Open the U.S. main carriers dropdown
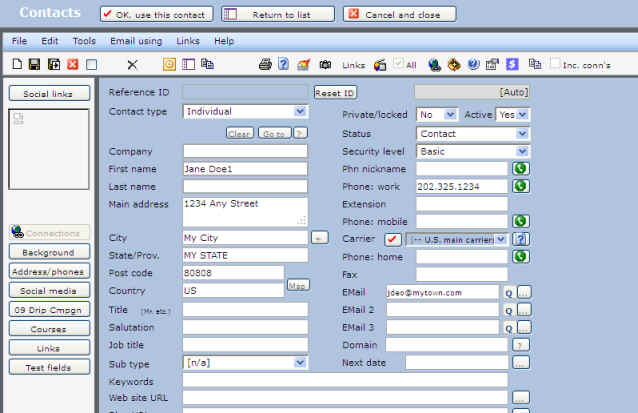 (x=457, y=240)
